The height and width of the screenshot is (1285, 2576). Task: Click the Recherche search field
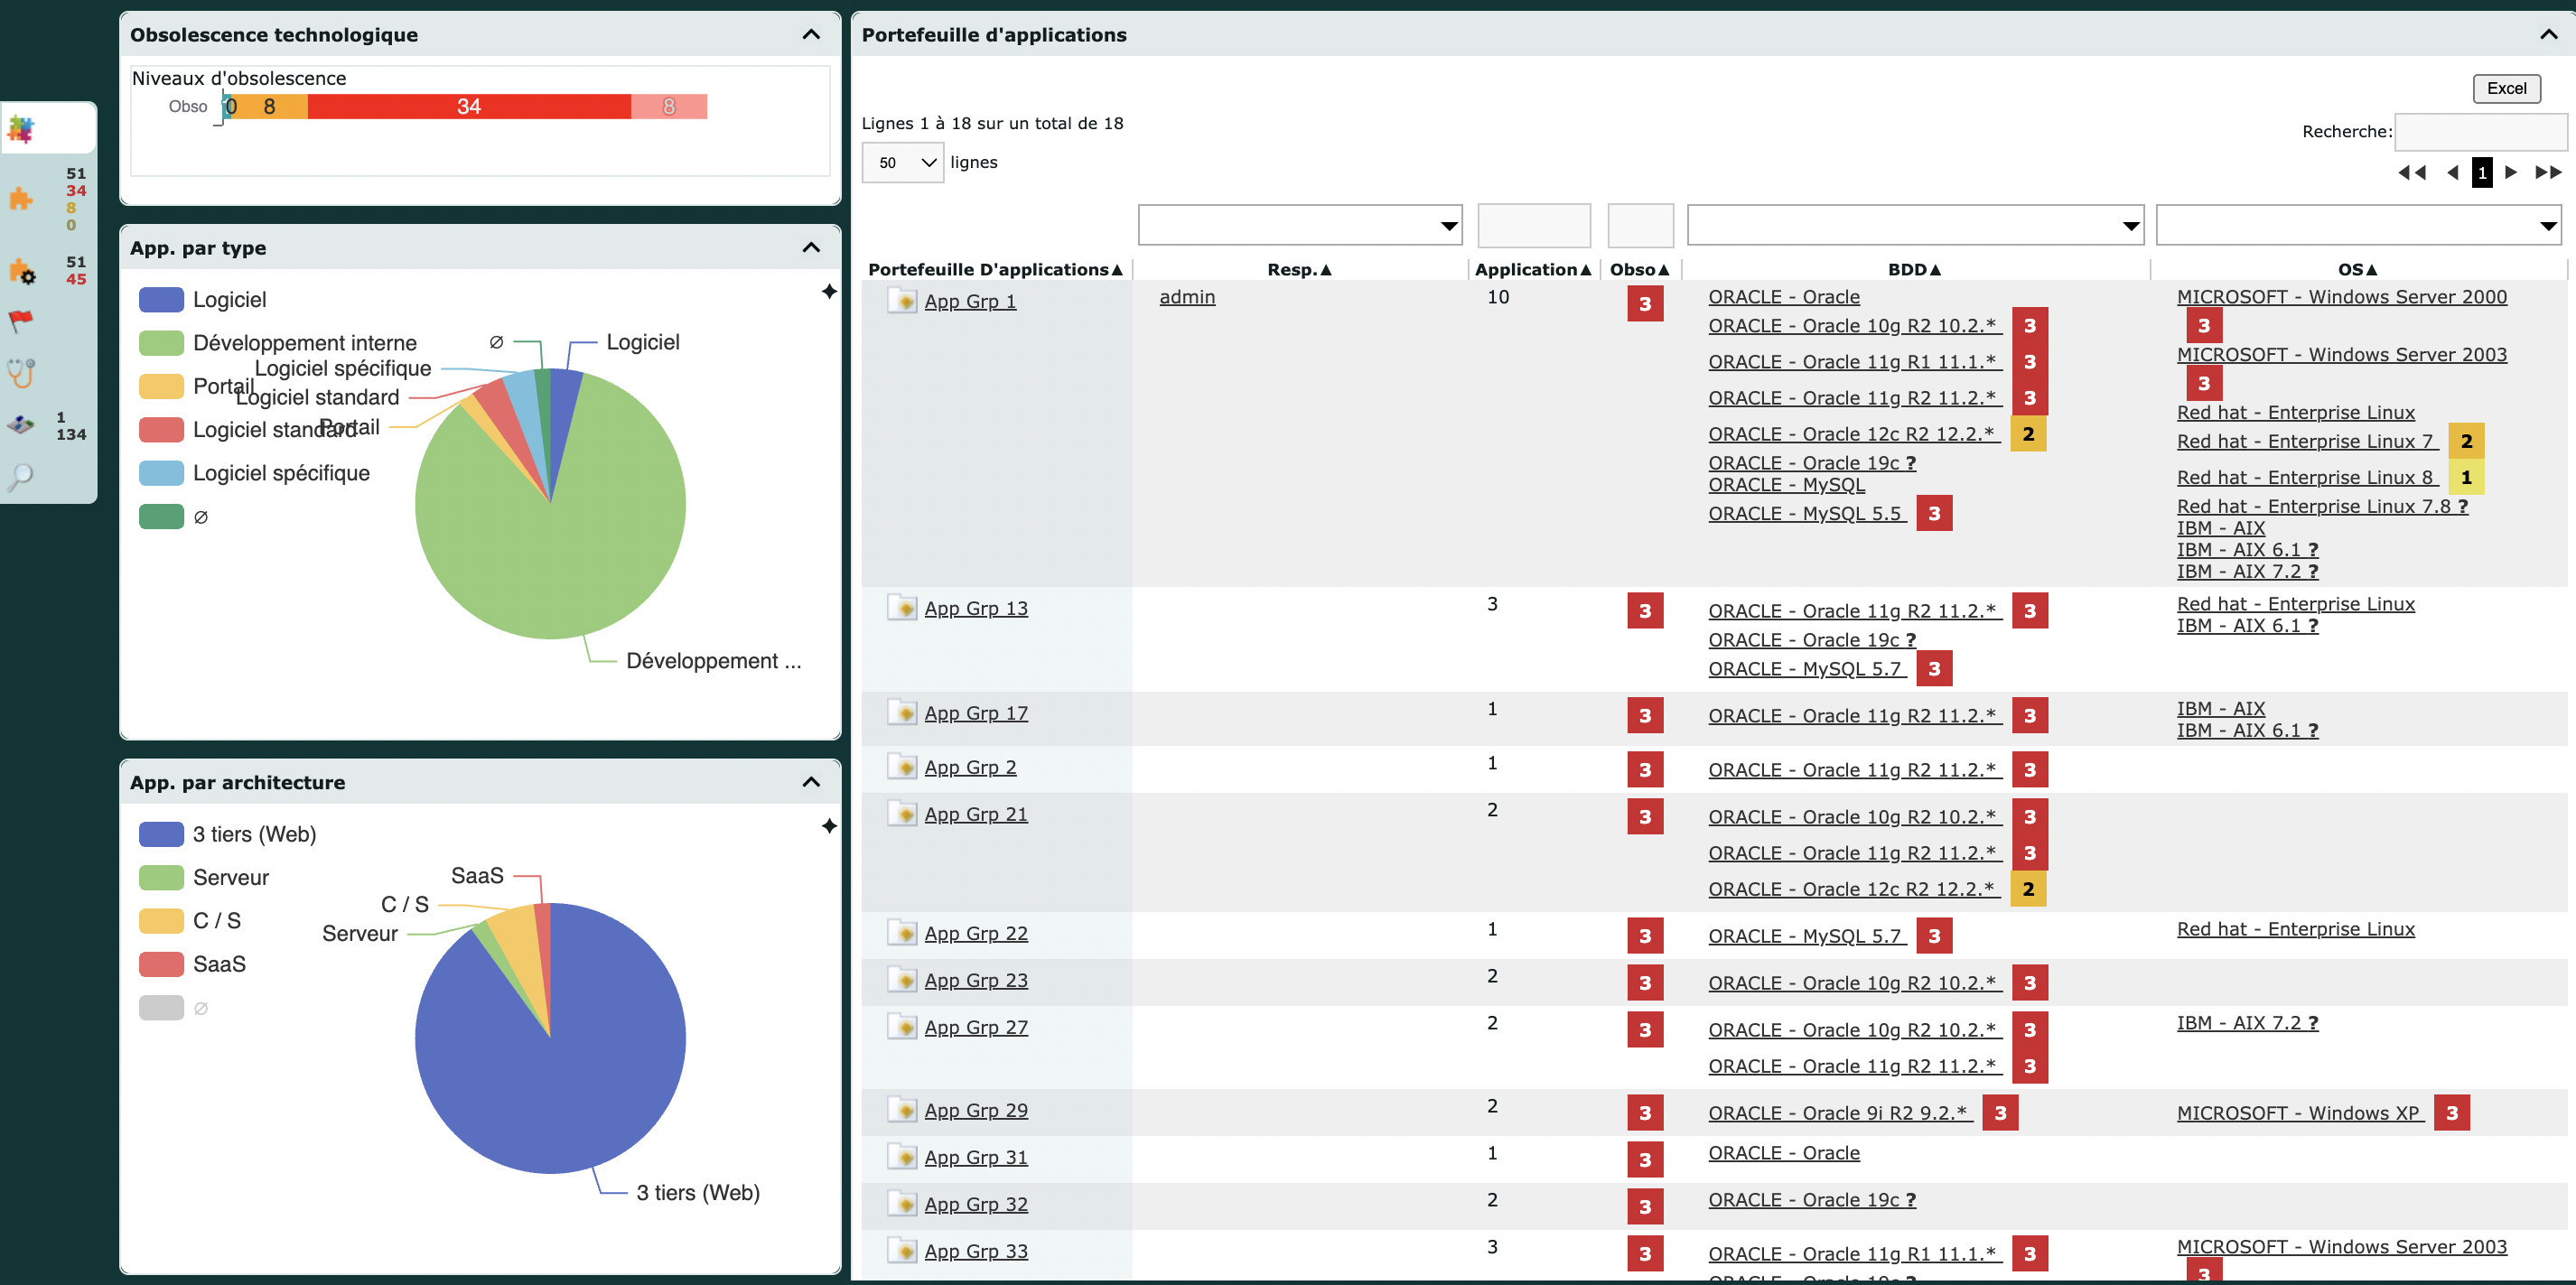point(2480,131)
